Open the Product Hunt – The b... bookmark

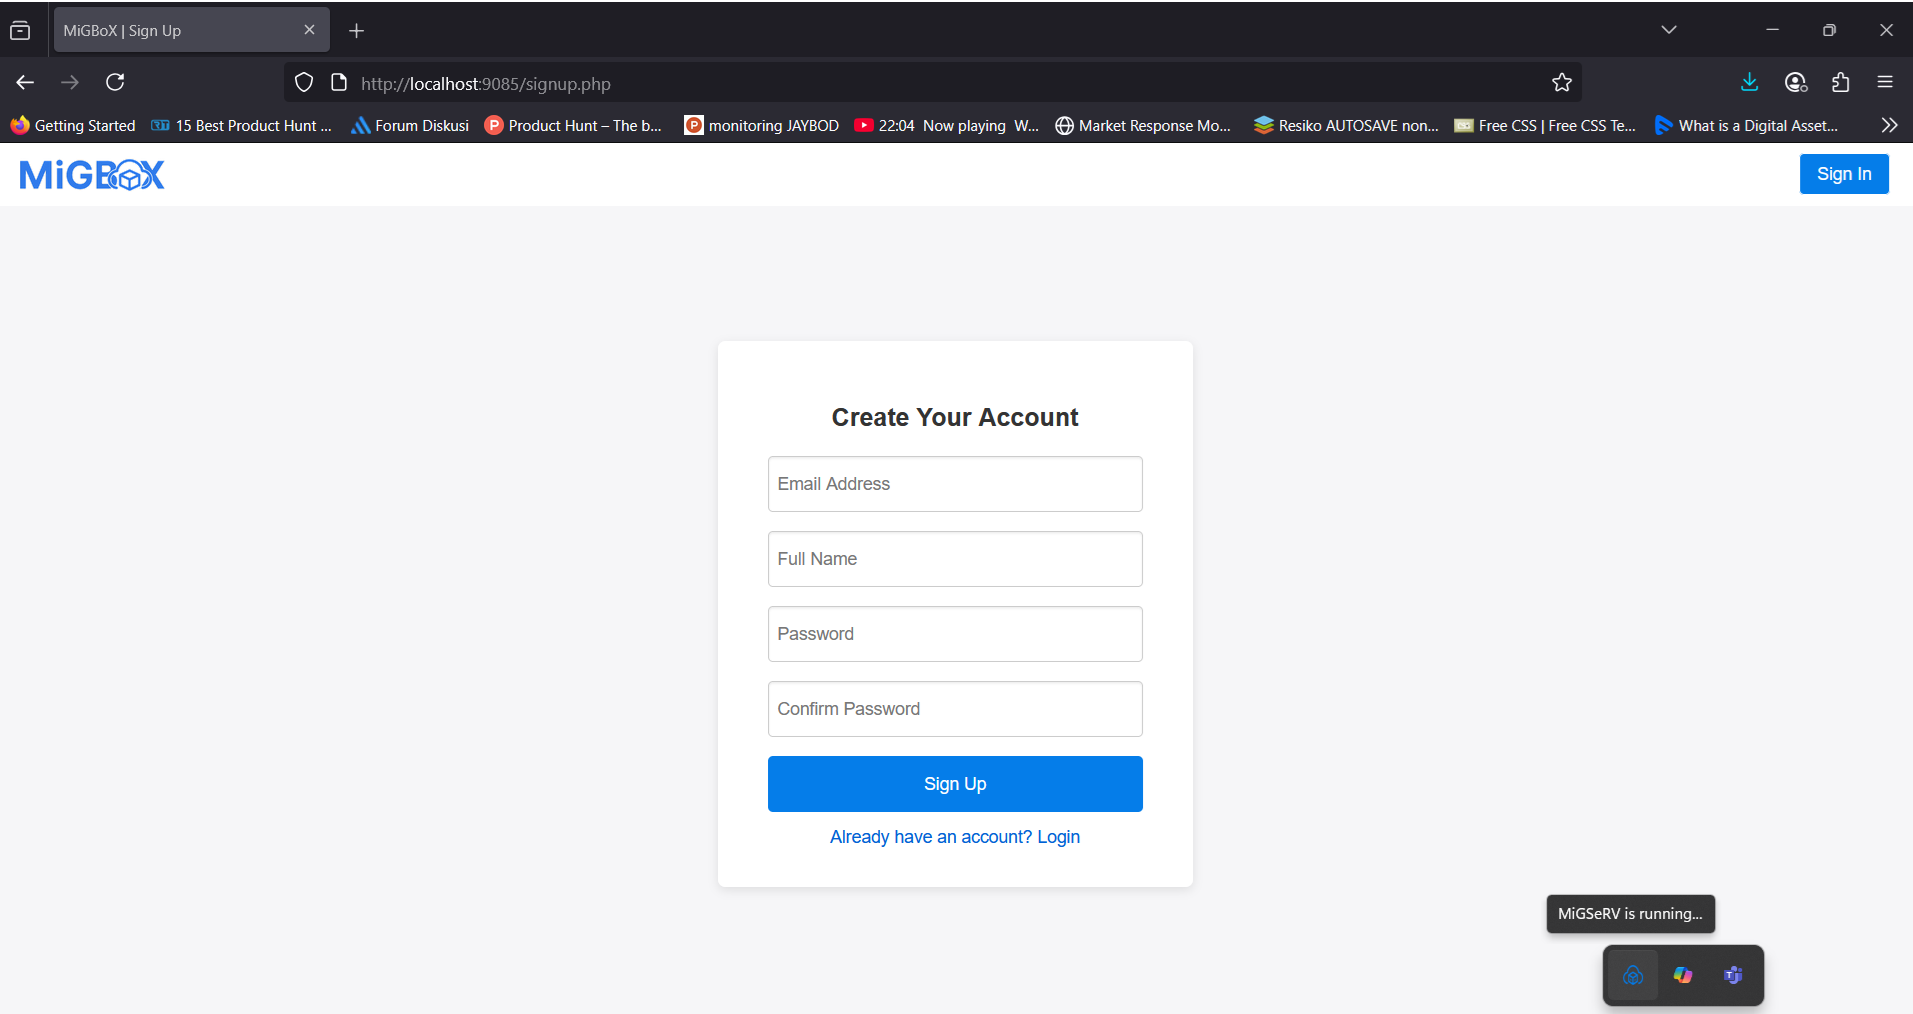[x=573, y=125]
